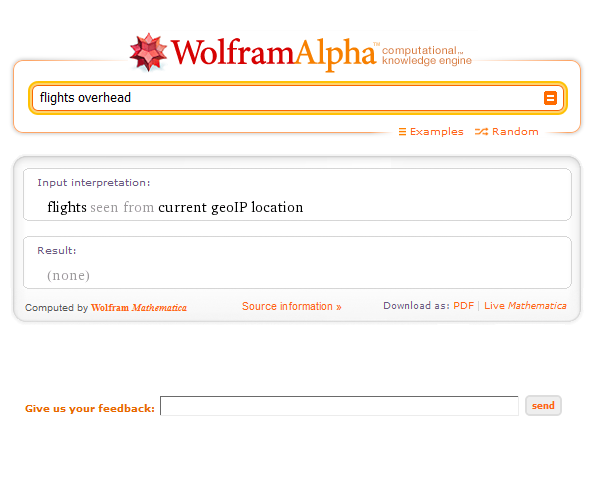594x491 pixels.
Task: Click the '(none)' result text
Action: (x=68, y=275)
